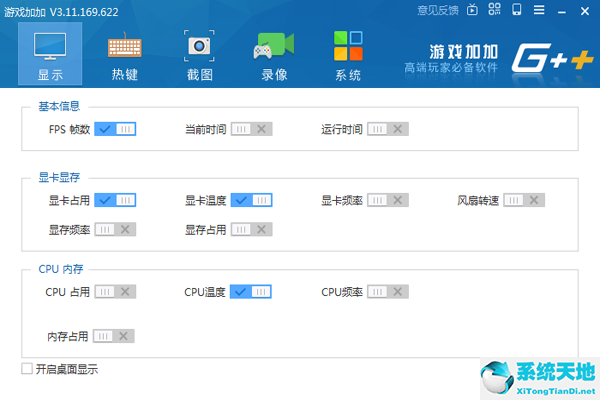Viewport: 600px width, 400px height.
Task: Click the 高端玩家必备软件 slogan text
Action: click(451, 68)
